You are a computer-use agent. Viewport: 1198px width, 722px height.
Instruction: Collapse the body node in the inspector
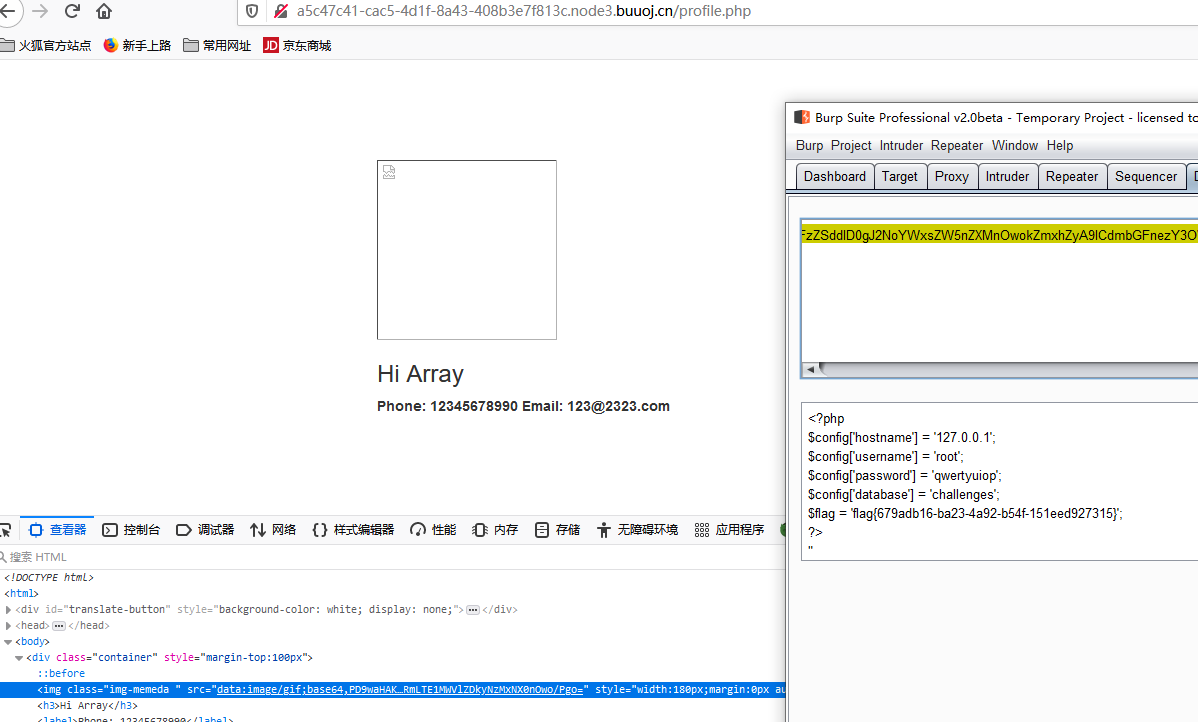point(8,642)
